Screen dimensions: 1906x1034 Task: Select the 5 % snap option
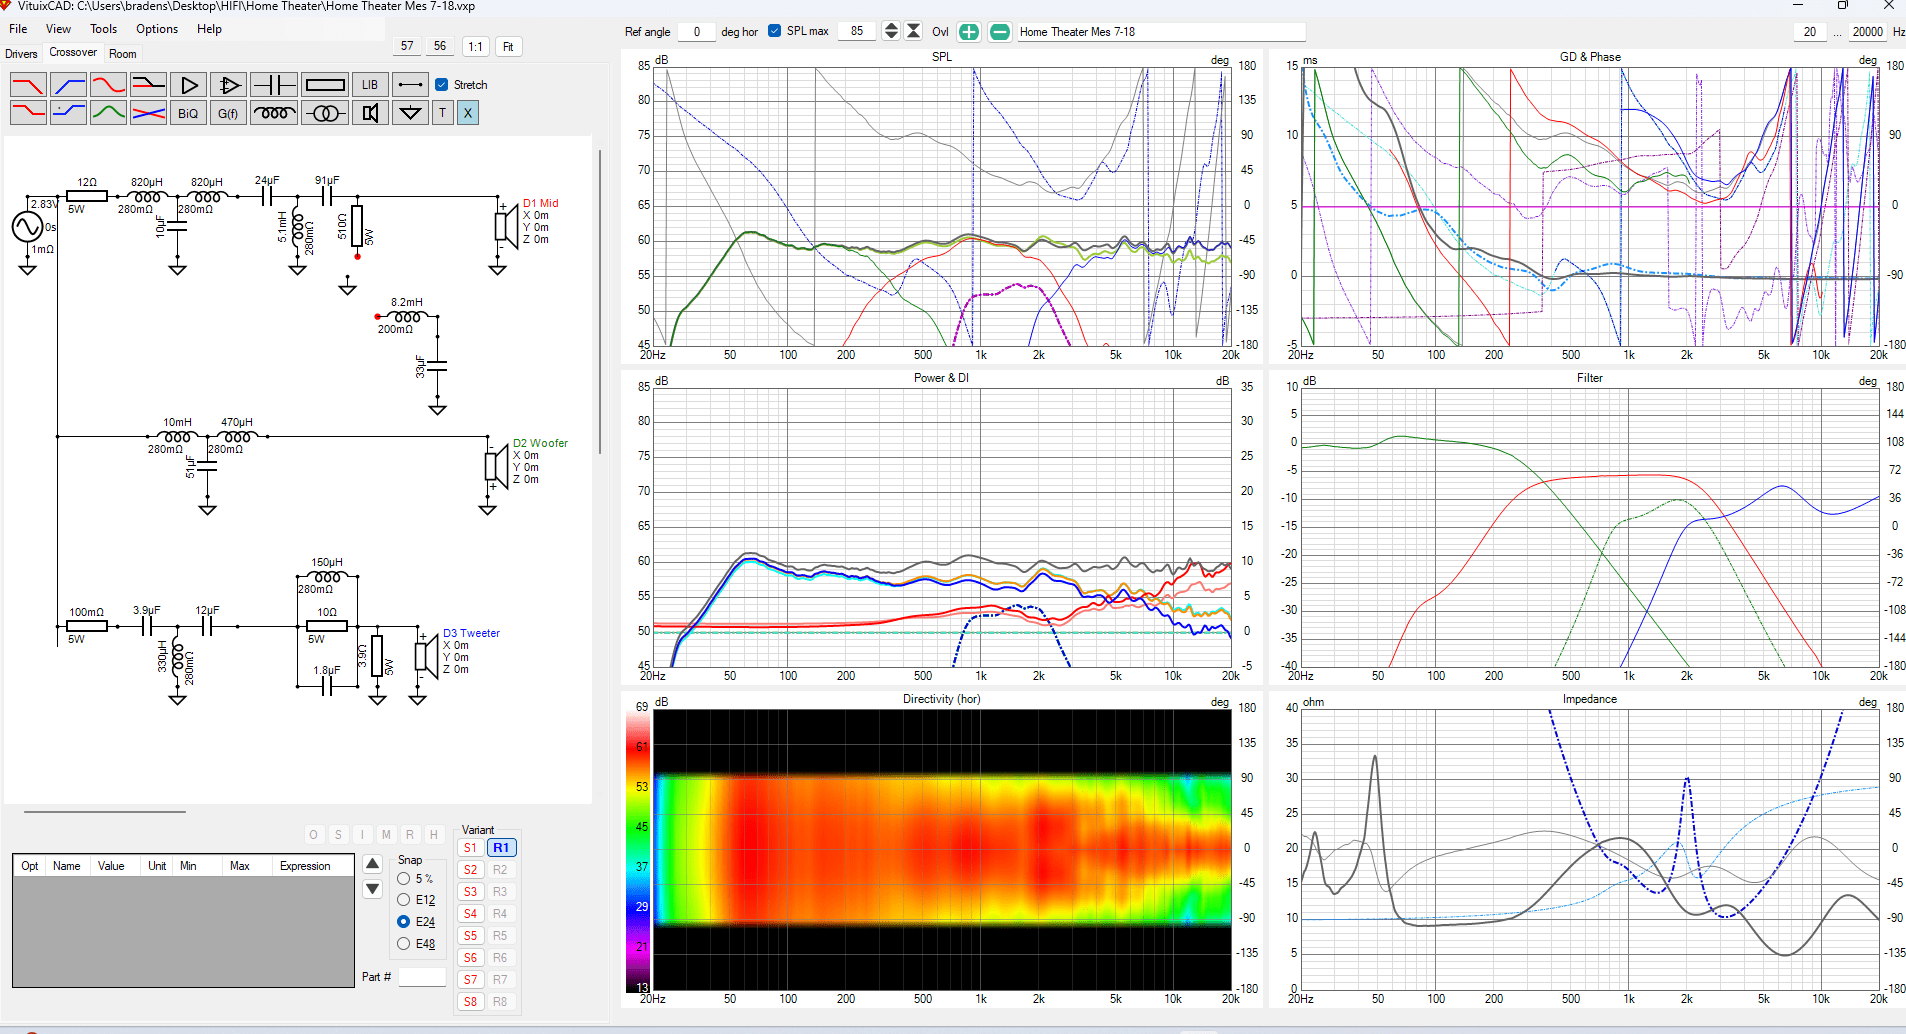point(404,879)
